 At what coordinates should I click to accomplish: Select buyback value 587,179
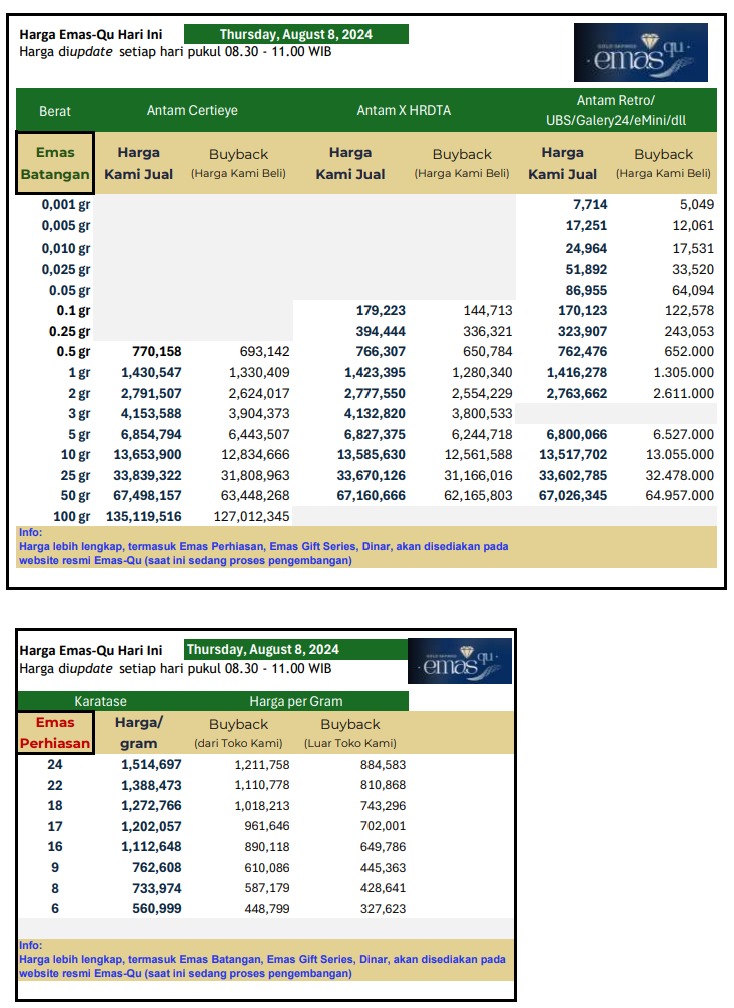(x=267, y=888)
